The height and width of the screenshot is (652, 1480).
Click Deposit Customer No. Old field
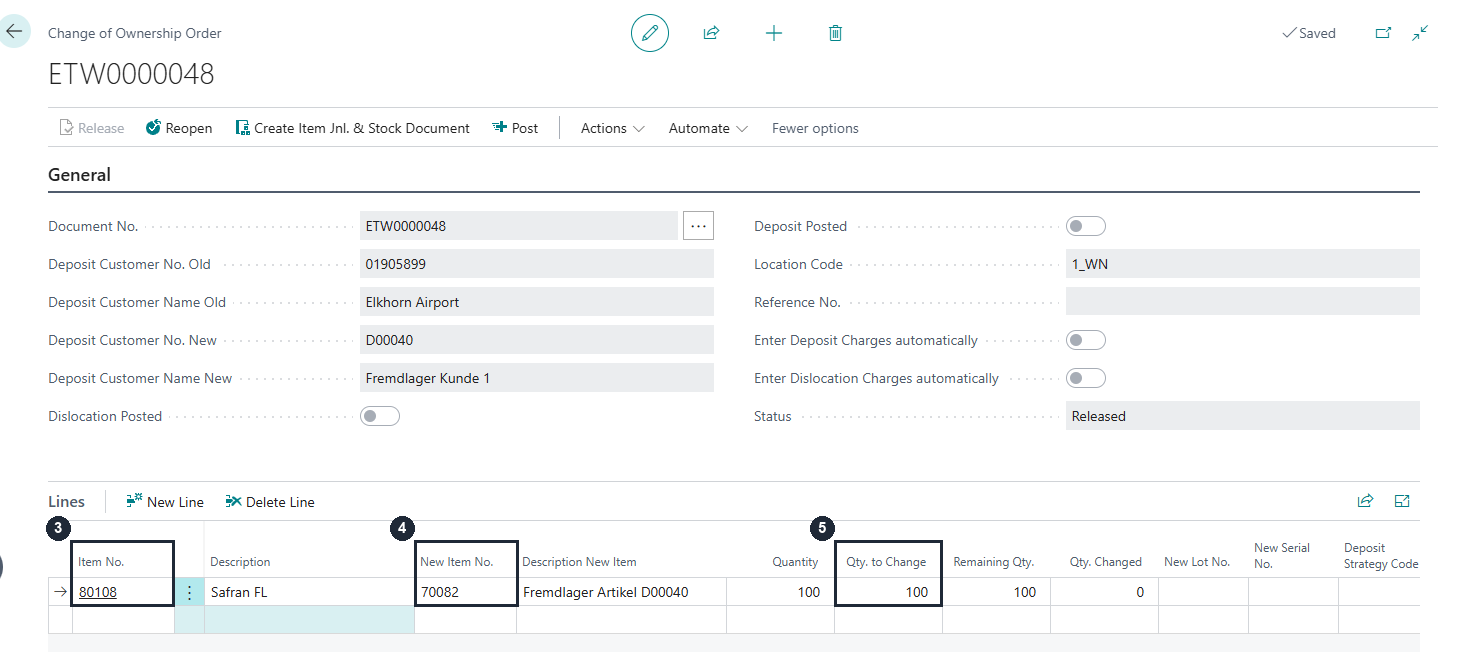[x=537, y=264]
